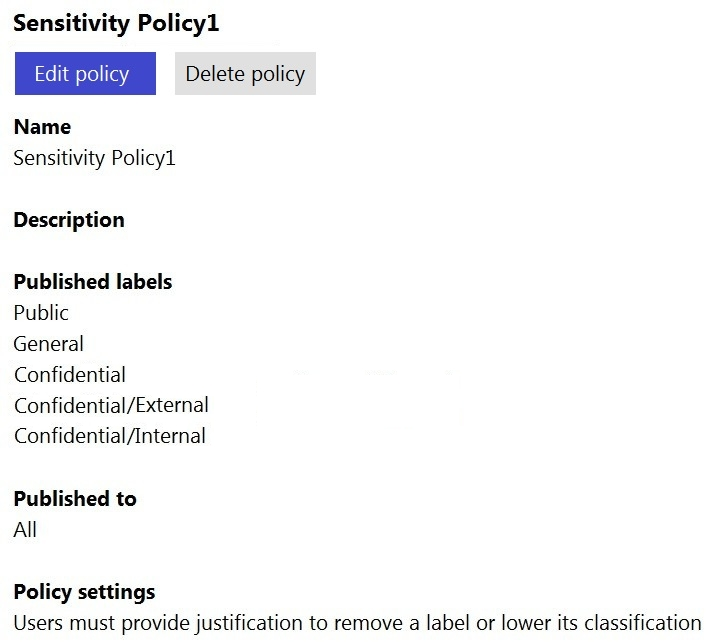Click the standalone Confidential label entry
The image size is (712, 642).
69,375
